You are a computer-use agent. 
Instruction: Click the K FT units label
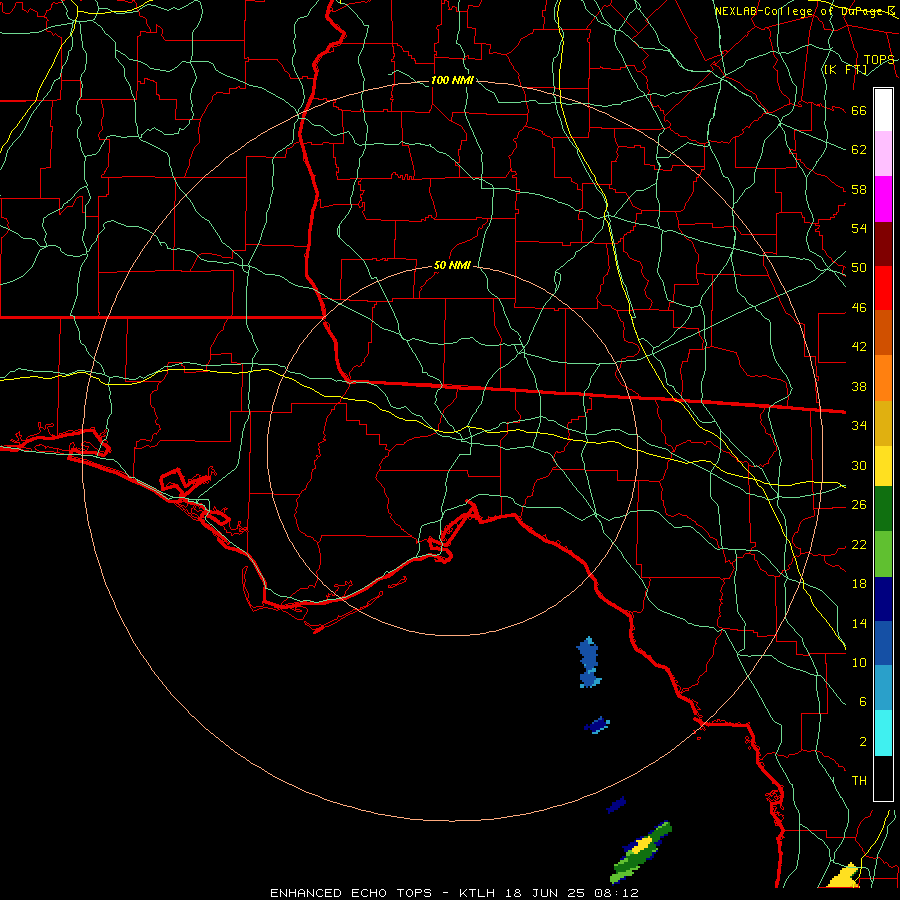tap(845, 69)
